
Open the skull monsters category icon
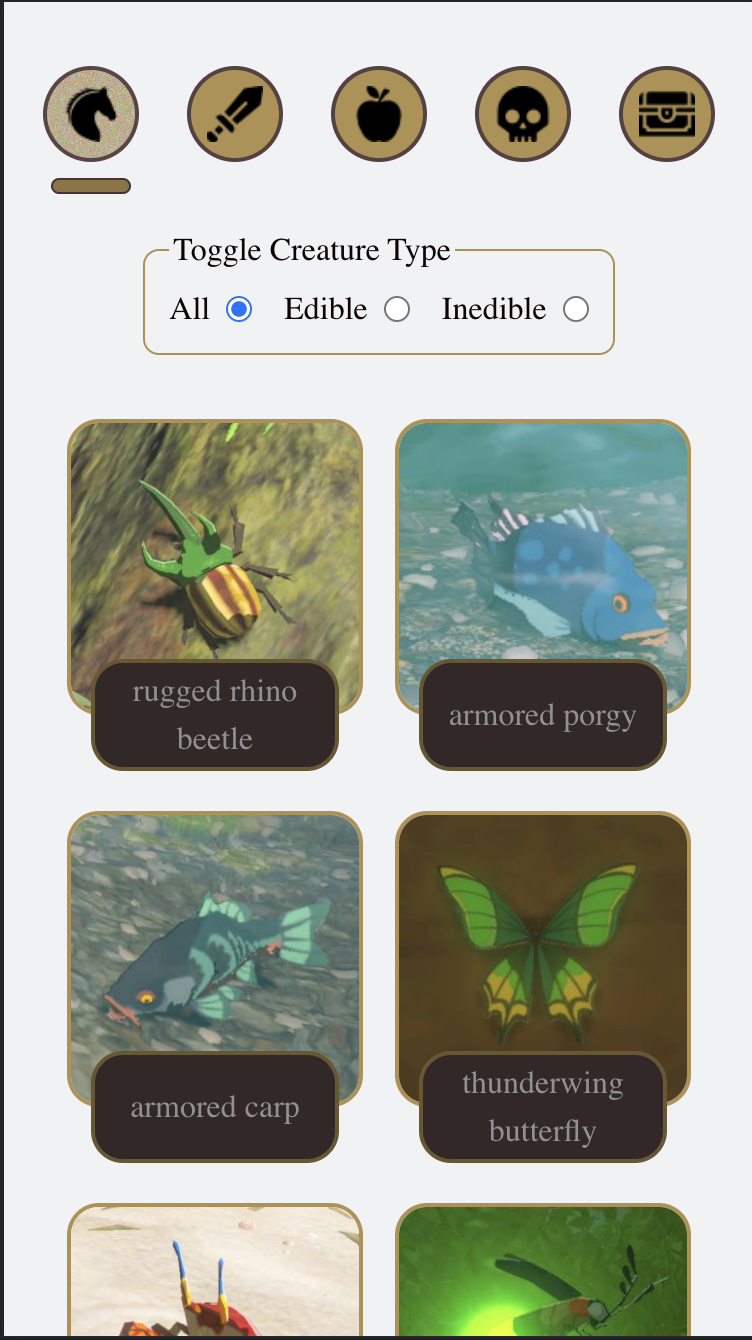coord(523,114)
